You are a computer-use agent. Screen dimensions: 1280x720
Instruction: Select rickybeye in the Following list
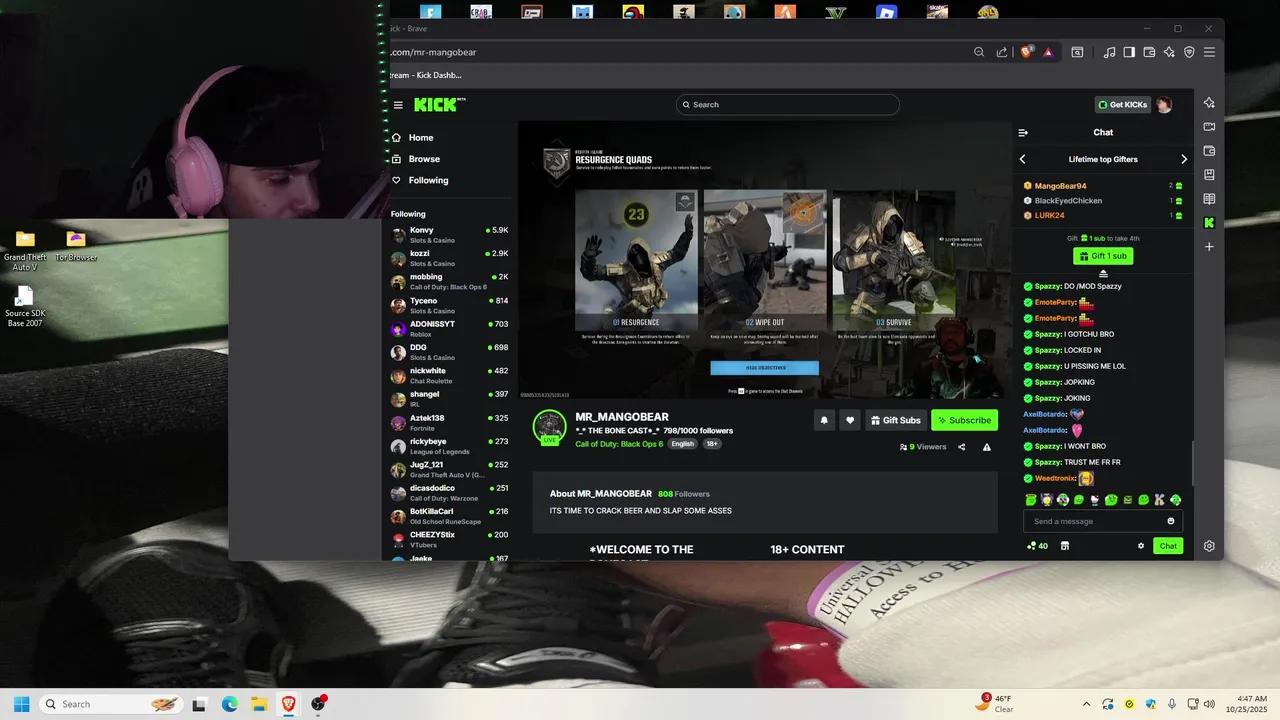pyautogui.click(x=449, y=445)
